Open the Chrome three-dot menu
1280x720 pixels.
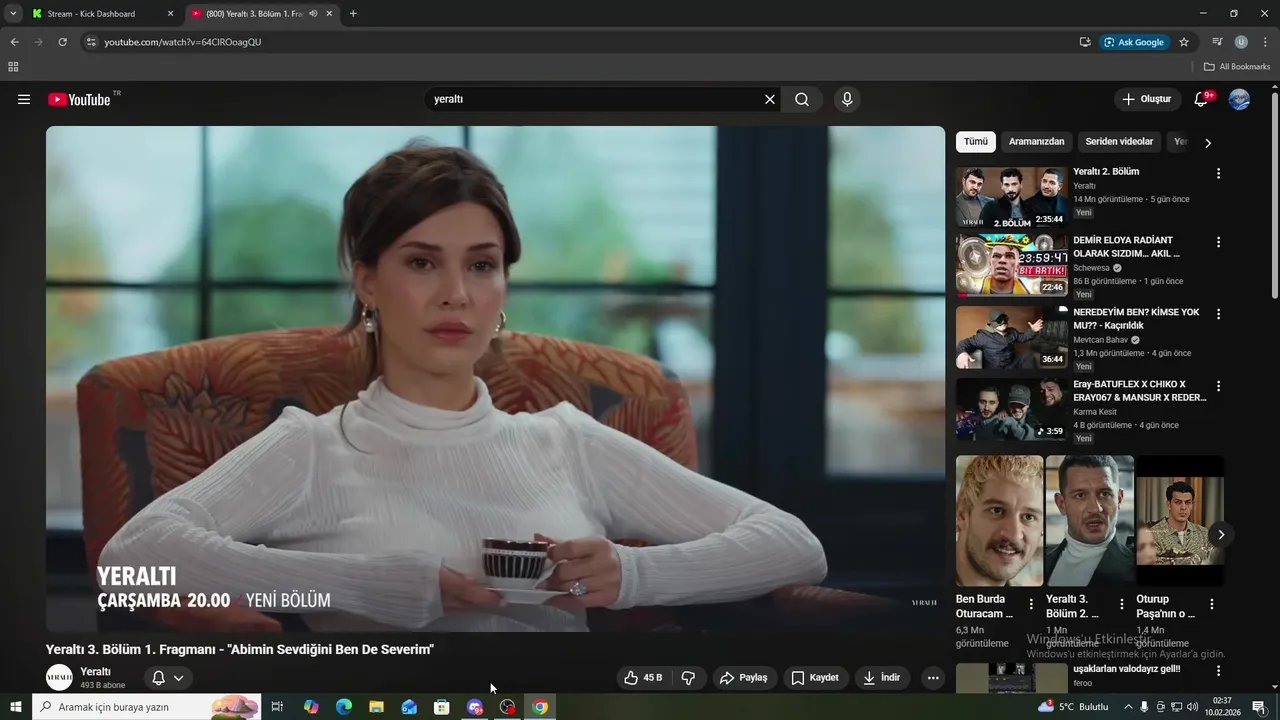point(1266,42)
